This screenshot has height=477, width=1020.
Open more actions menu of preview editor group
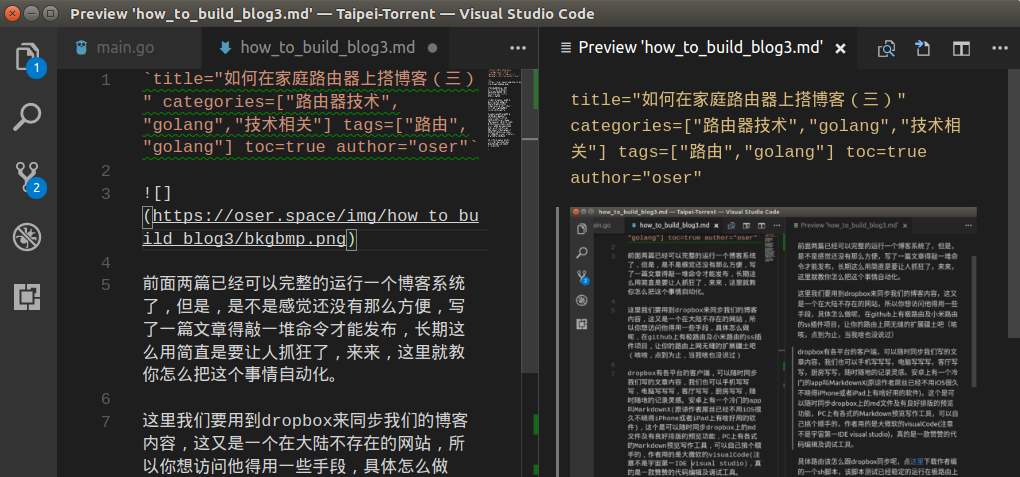click(1000, 48)
